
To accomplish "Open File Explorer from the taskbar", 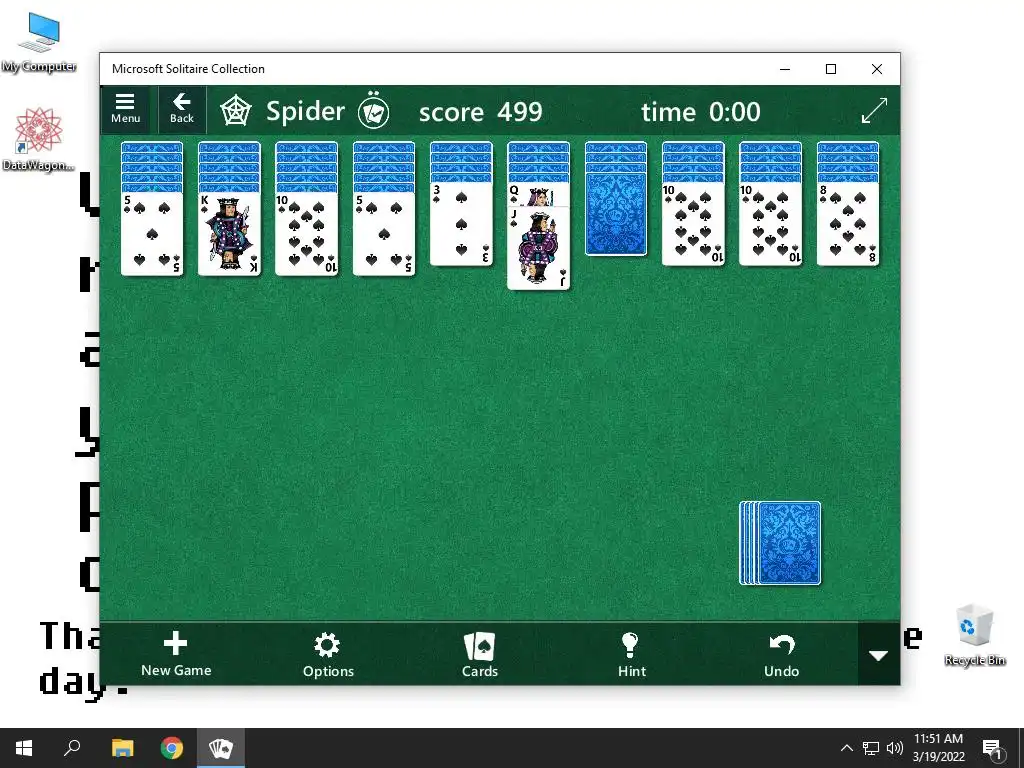I will click(x=122, y=748).
